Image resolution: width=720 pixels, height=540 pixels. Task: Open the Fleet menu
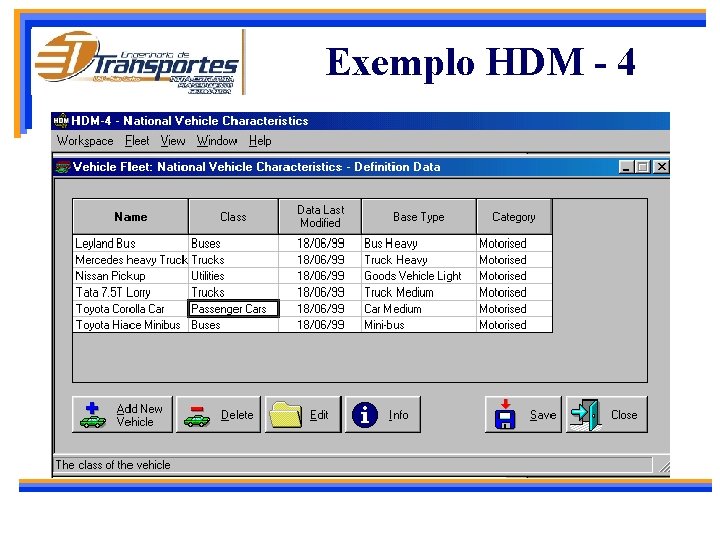click(x=137, y=141)
